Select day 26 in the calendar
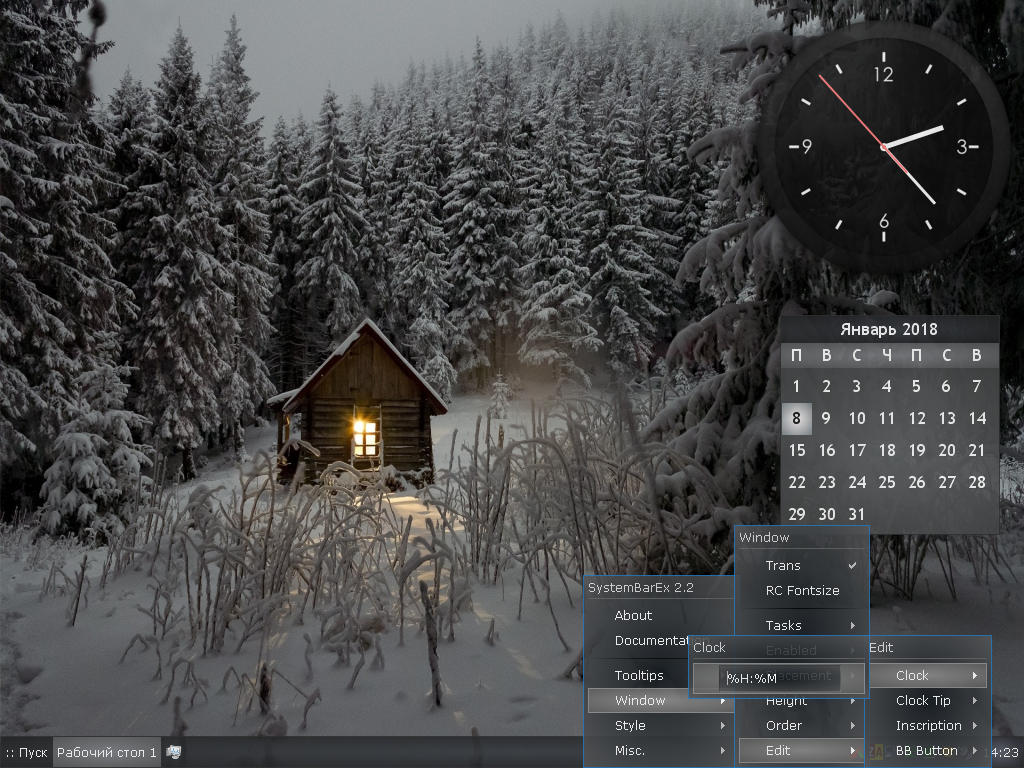The height and width of the screenshot is (768, 1024). tap(917, 482)
